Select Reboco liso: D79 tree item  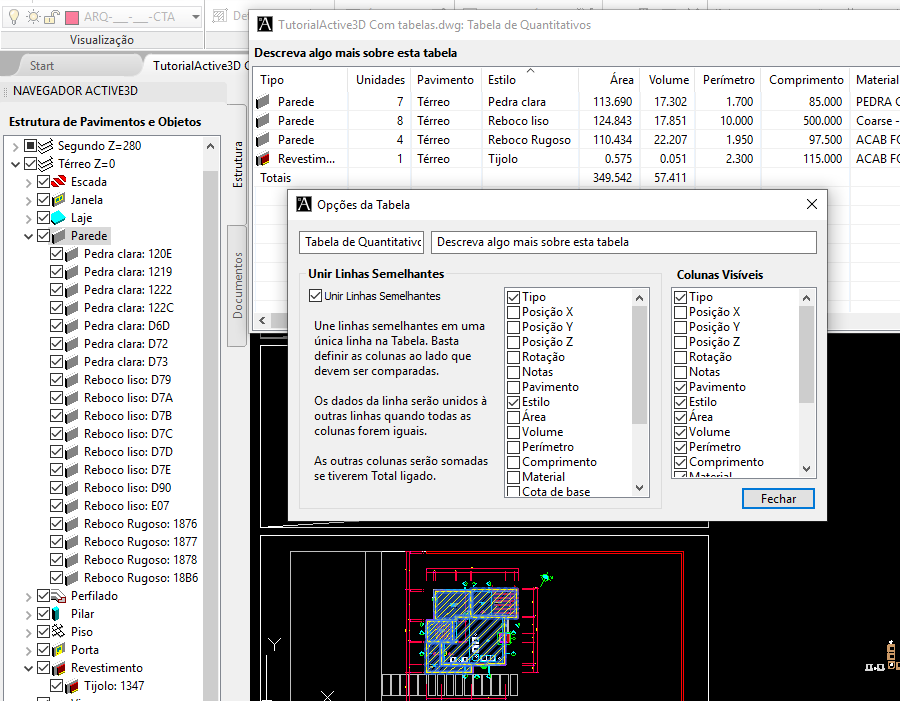[x=127, y=380]
